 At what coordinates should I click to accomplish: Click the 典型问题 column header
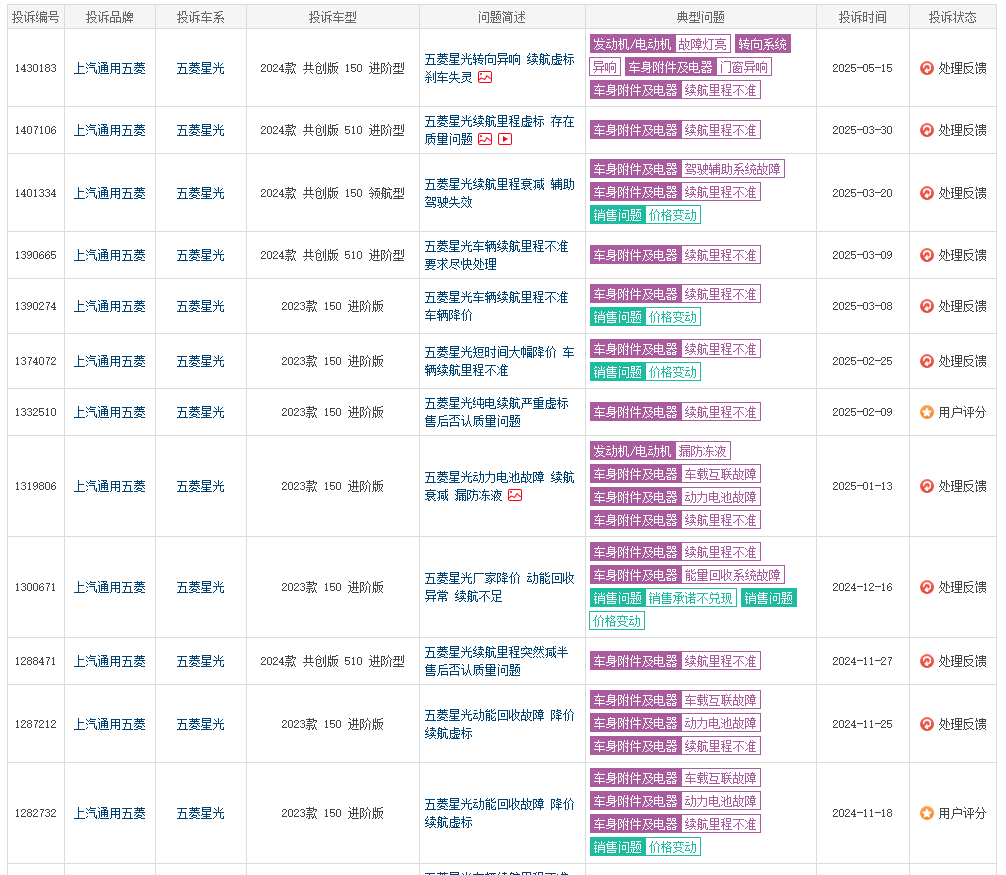tap(701, 17)
